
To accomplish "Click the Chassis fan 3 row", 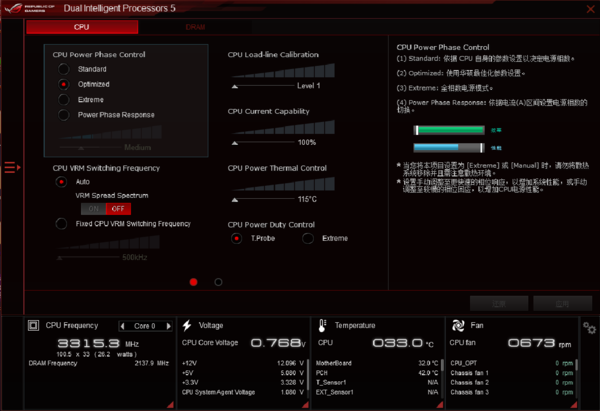I will [x=512, y=392].
